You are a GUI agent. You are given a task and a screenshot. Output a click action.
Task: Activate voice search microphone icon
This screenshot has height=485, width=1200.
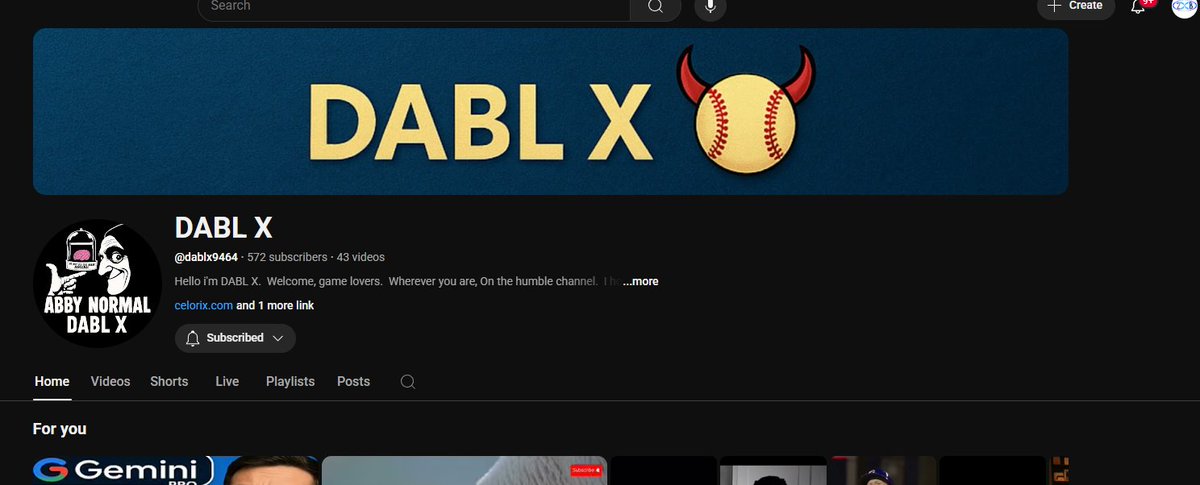[710, 7]
